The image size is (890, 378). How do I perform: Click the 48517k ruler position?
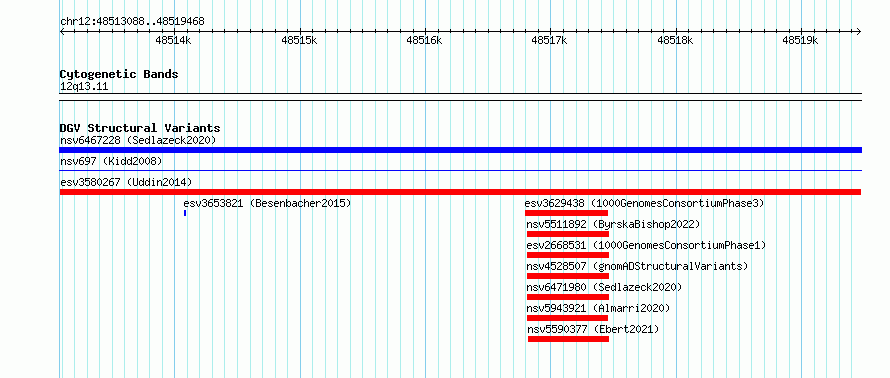pos(549,41)
